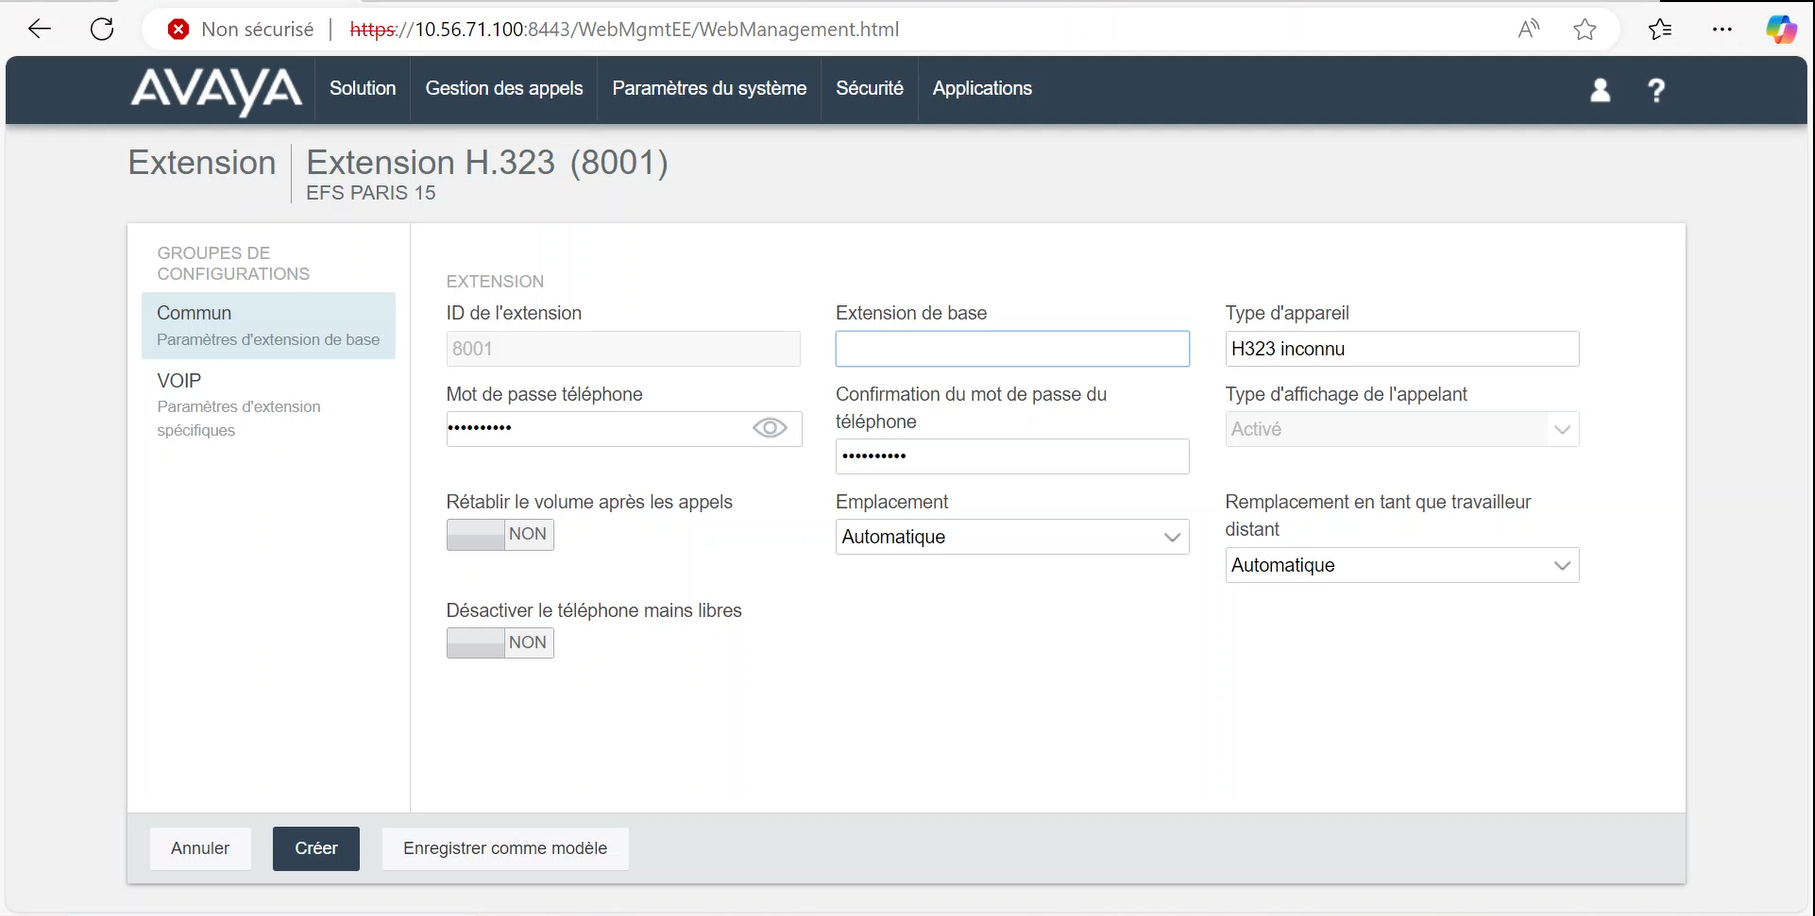The image size is (1815, 916).
Task: Click the Avaya logo
Action: click(216, 90)
